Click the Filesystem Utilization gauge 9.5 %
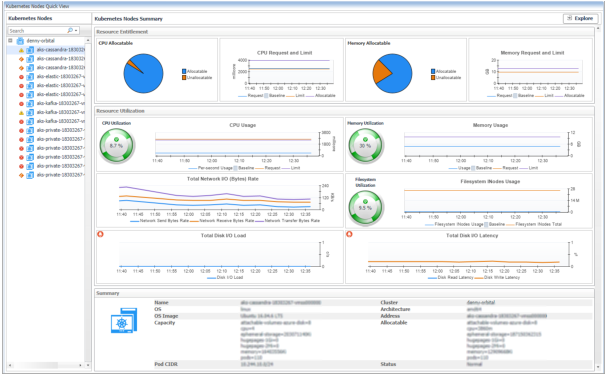The width and height of the screenshot is (605, 376). coord(365,208)
